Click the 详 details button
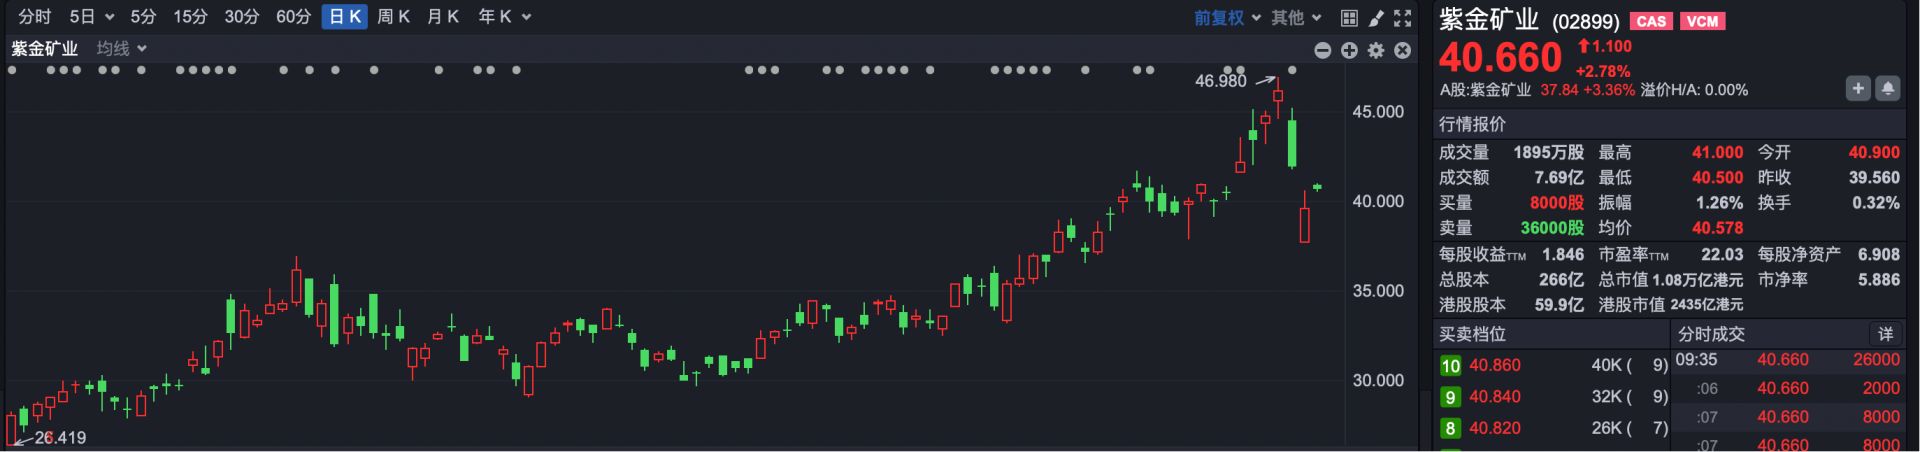 1885,334
